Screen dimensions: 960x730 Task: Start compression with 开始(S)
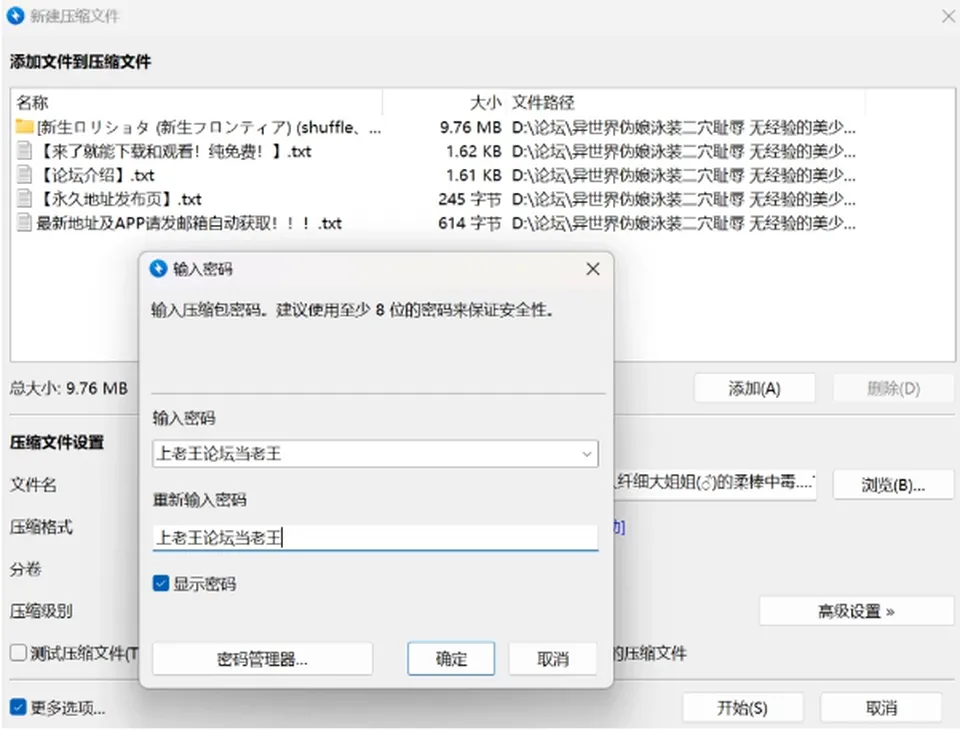[x=743, y=708]
